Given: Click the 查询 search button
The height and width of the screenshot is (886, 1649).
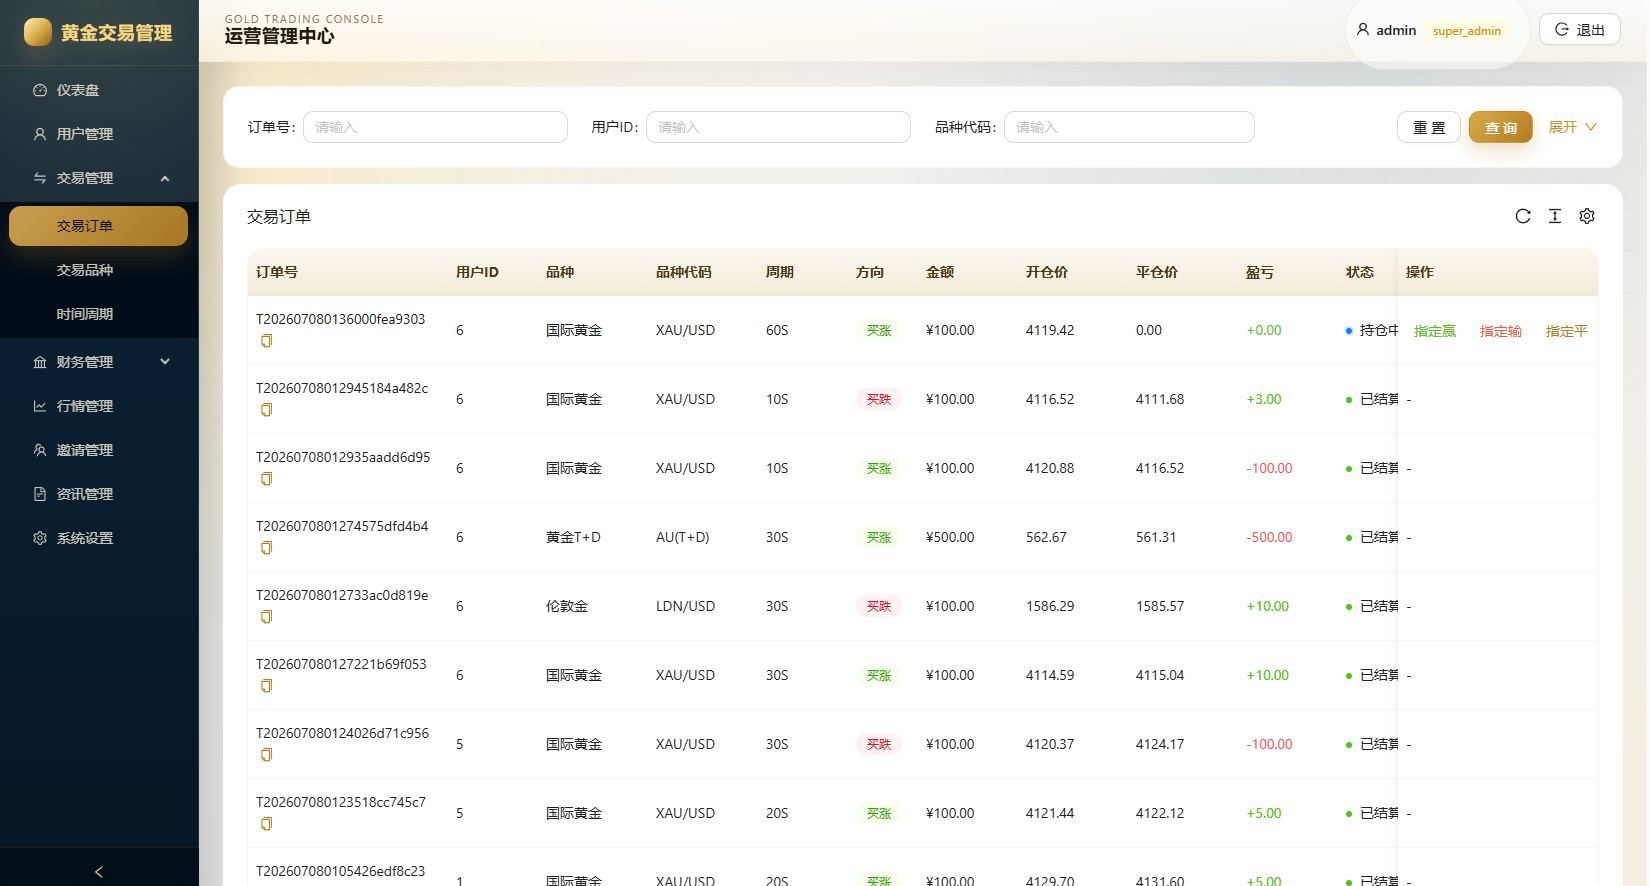Looking at the screenshot, I should (1501, 127).
